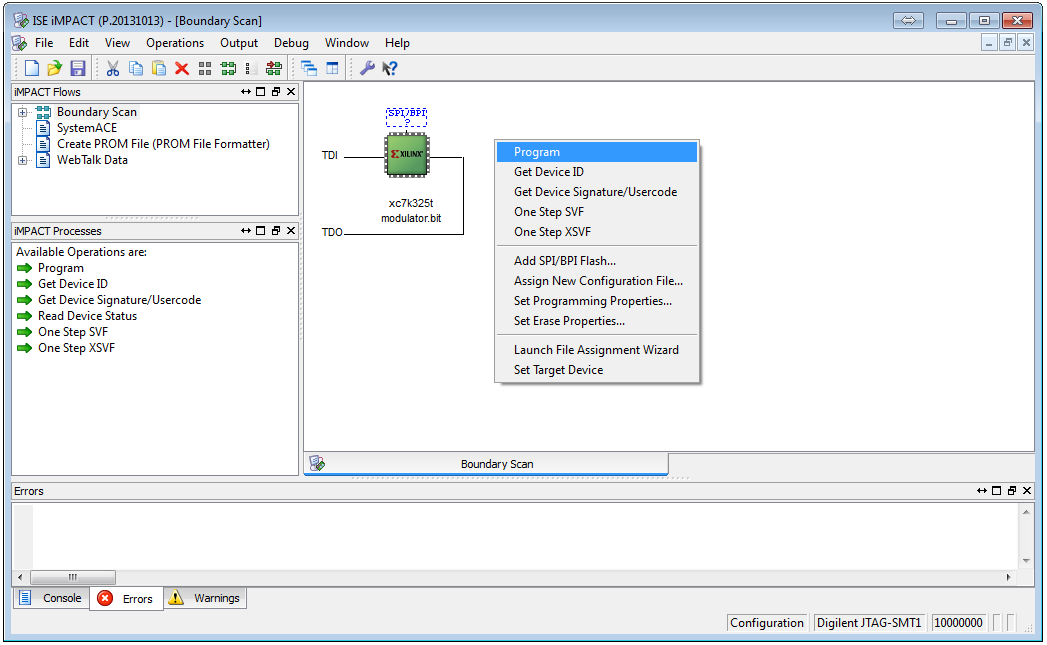Open preferences with the wrench icon
This screenshot has height=645, width=1047.
click(x=367, y=68)
